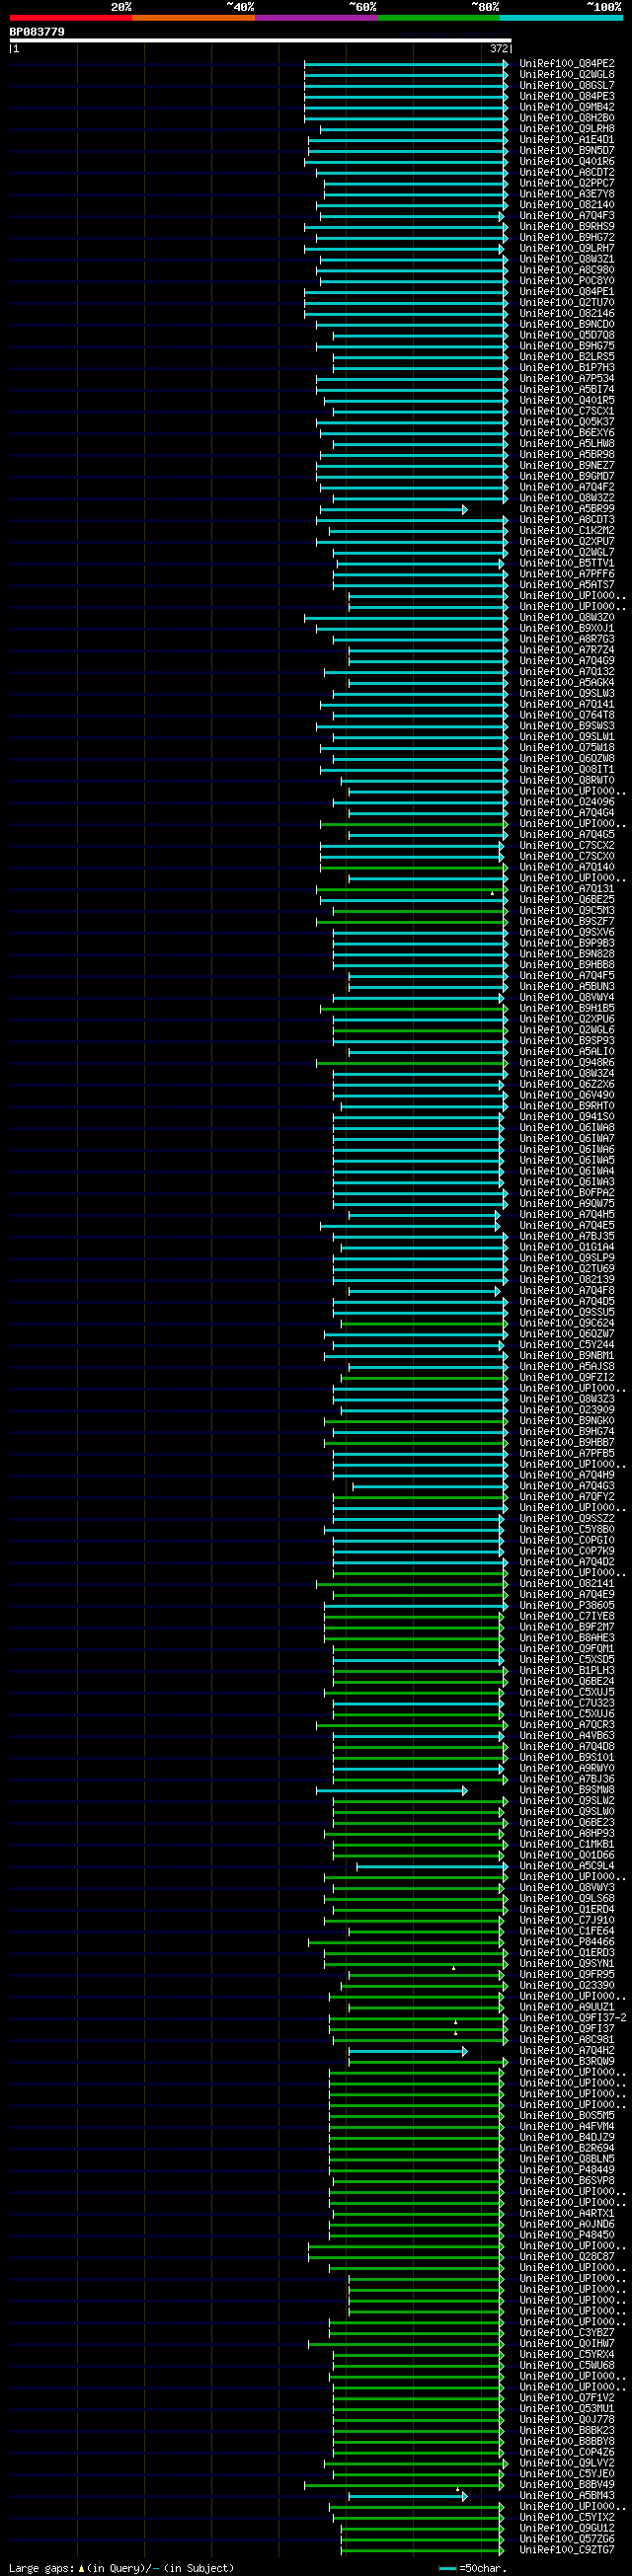
Task: Click hit label UniRef100_B6EXY6
Action: click(567, 433)
